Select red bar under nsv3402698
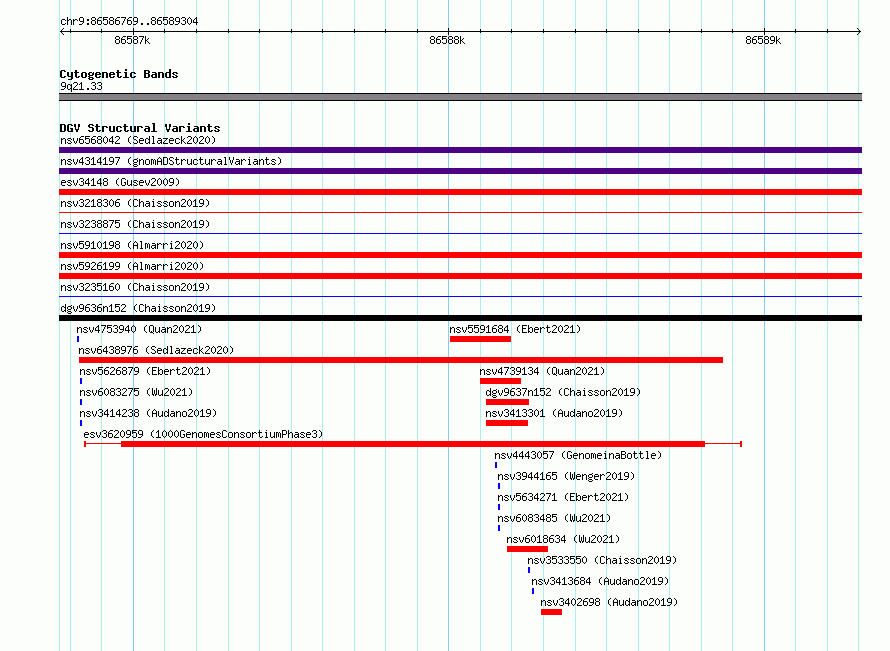 [551, 612]
